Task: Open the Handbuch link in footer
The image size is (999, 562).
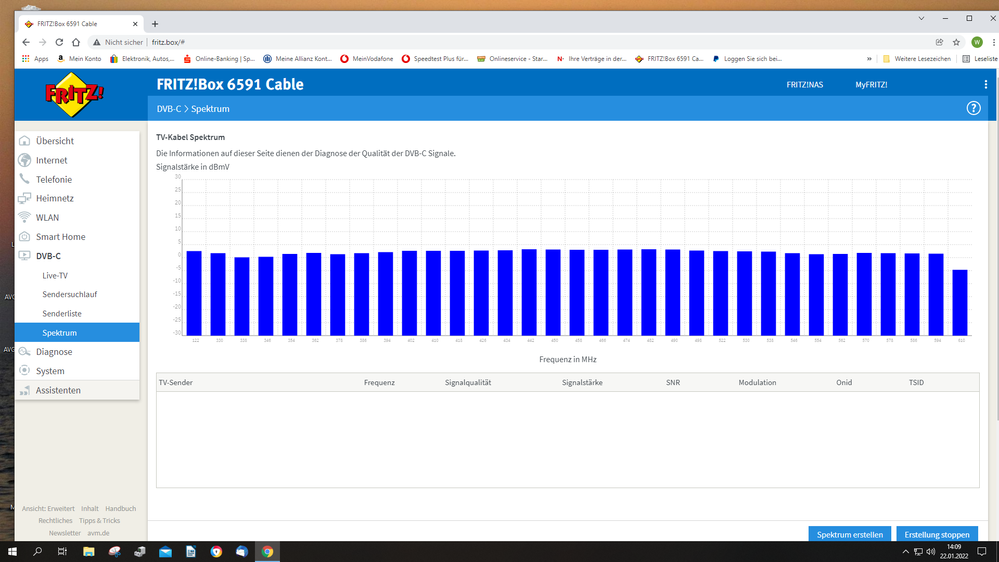Action: point(120,508)
